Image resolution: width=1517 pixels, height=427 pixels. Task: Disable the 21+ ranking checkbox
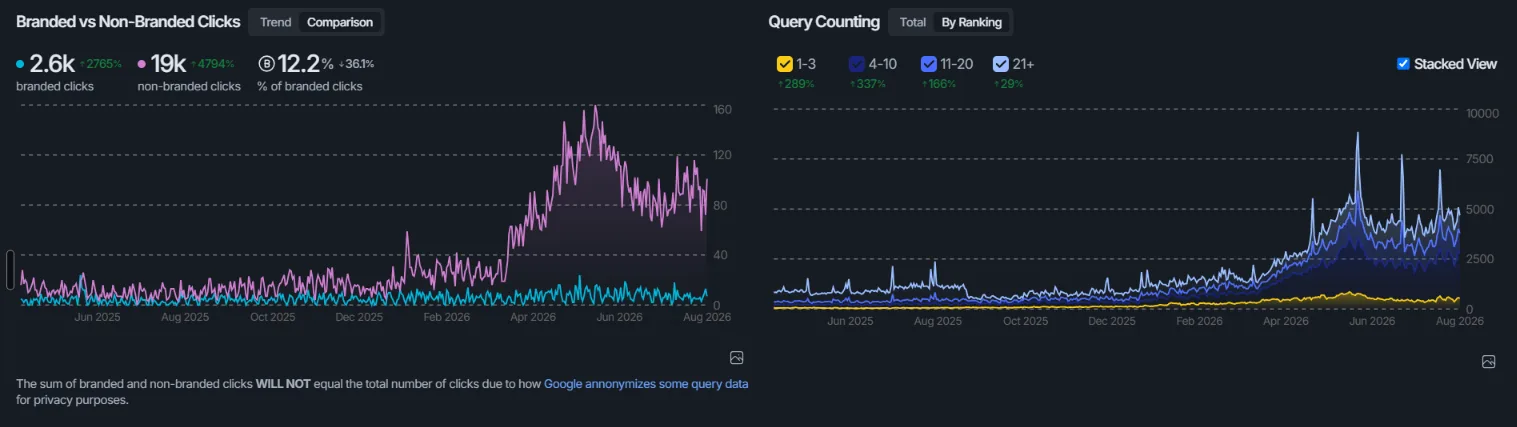point(1001,64)
